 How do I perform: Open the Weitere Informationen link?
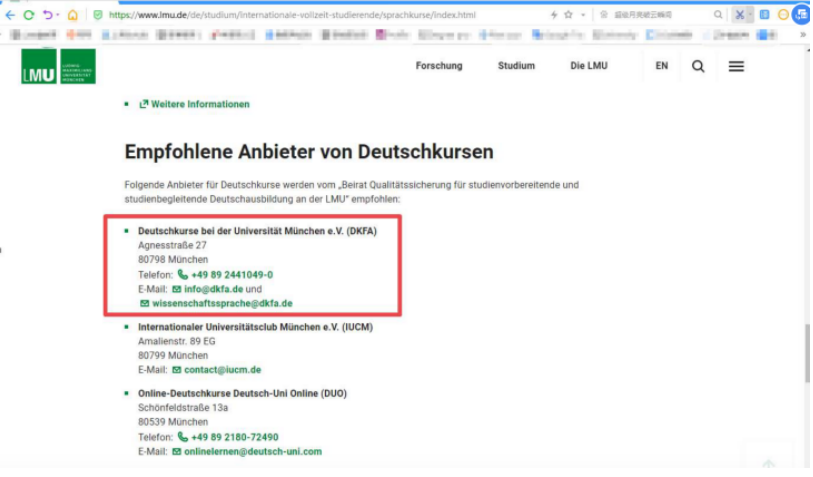pos(195,104)
